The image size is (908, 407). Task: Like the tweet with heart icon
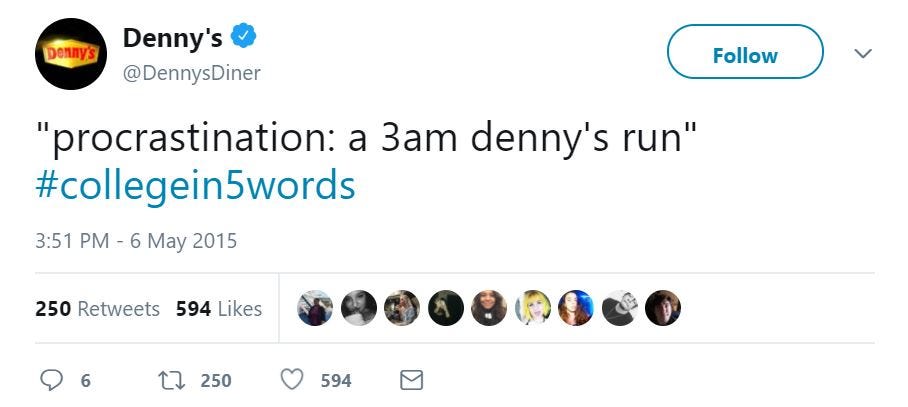292,380
